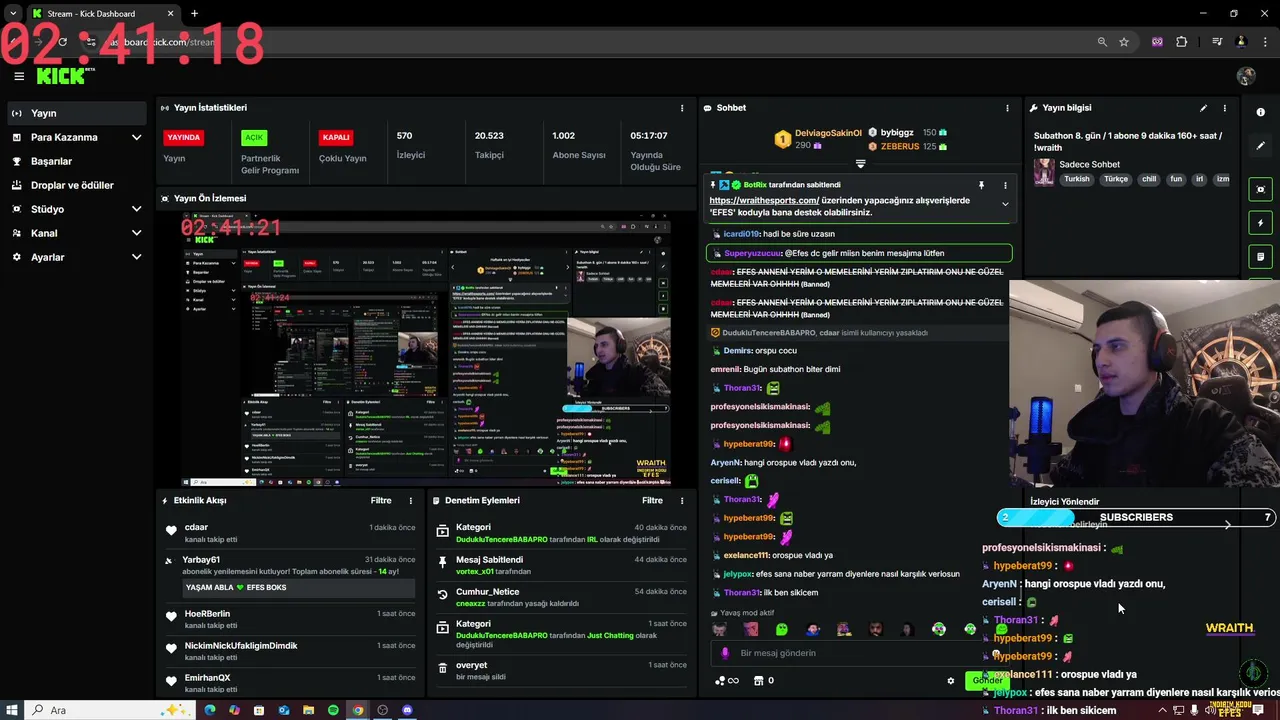Click the chill tag chip
This screenshot has height=720, width=1280.
[x=1149, y=179]
